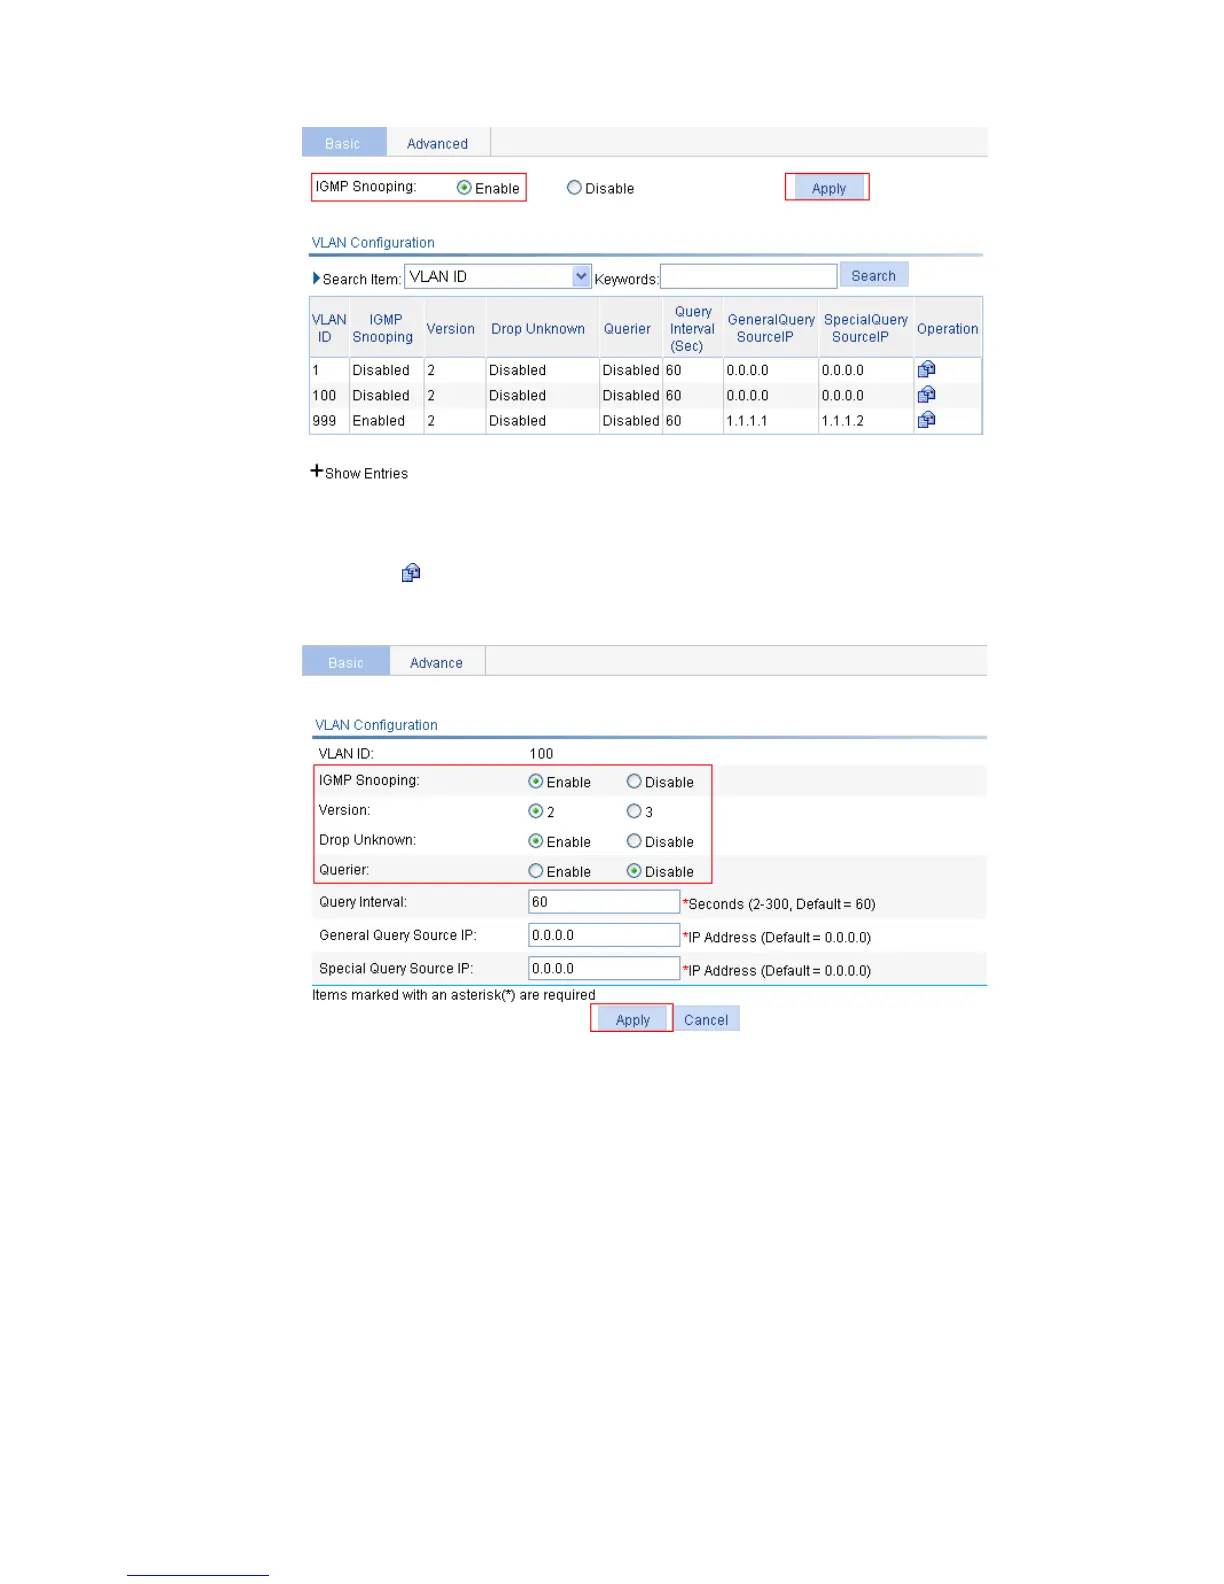1224x1584 pixels.
Task: Switch to the lower Basic tab
Action: point(346,662)
